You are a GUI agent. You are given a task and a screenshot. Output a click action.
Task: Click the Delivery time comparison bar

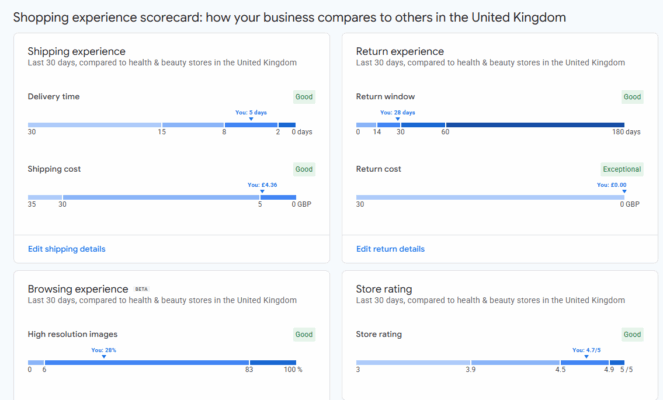coord(162,125)
